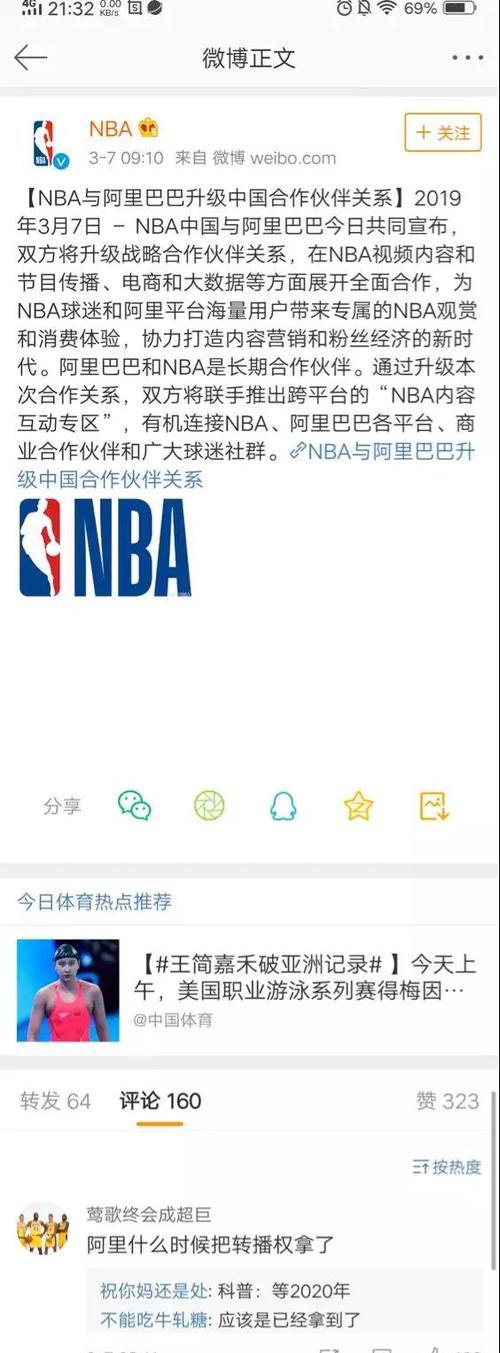Image resolution: width=500 pixels, height=1353 pixels.
Task: Follow NBA with the 关注 button
Action: tap(443, 132)
